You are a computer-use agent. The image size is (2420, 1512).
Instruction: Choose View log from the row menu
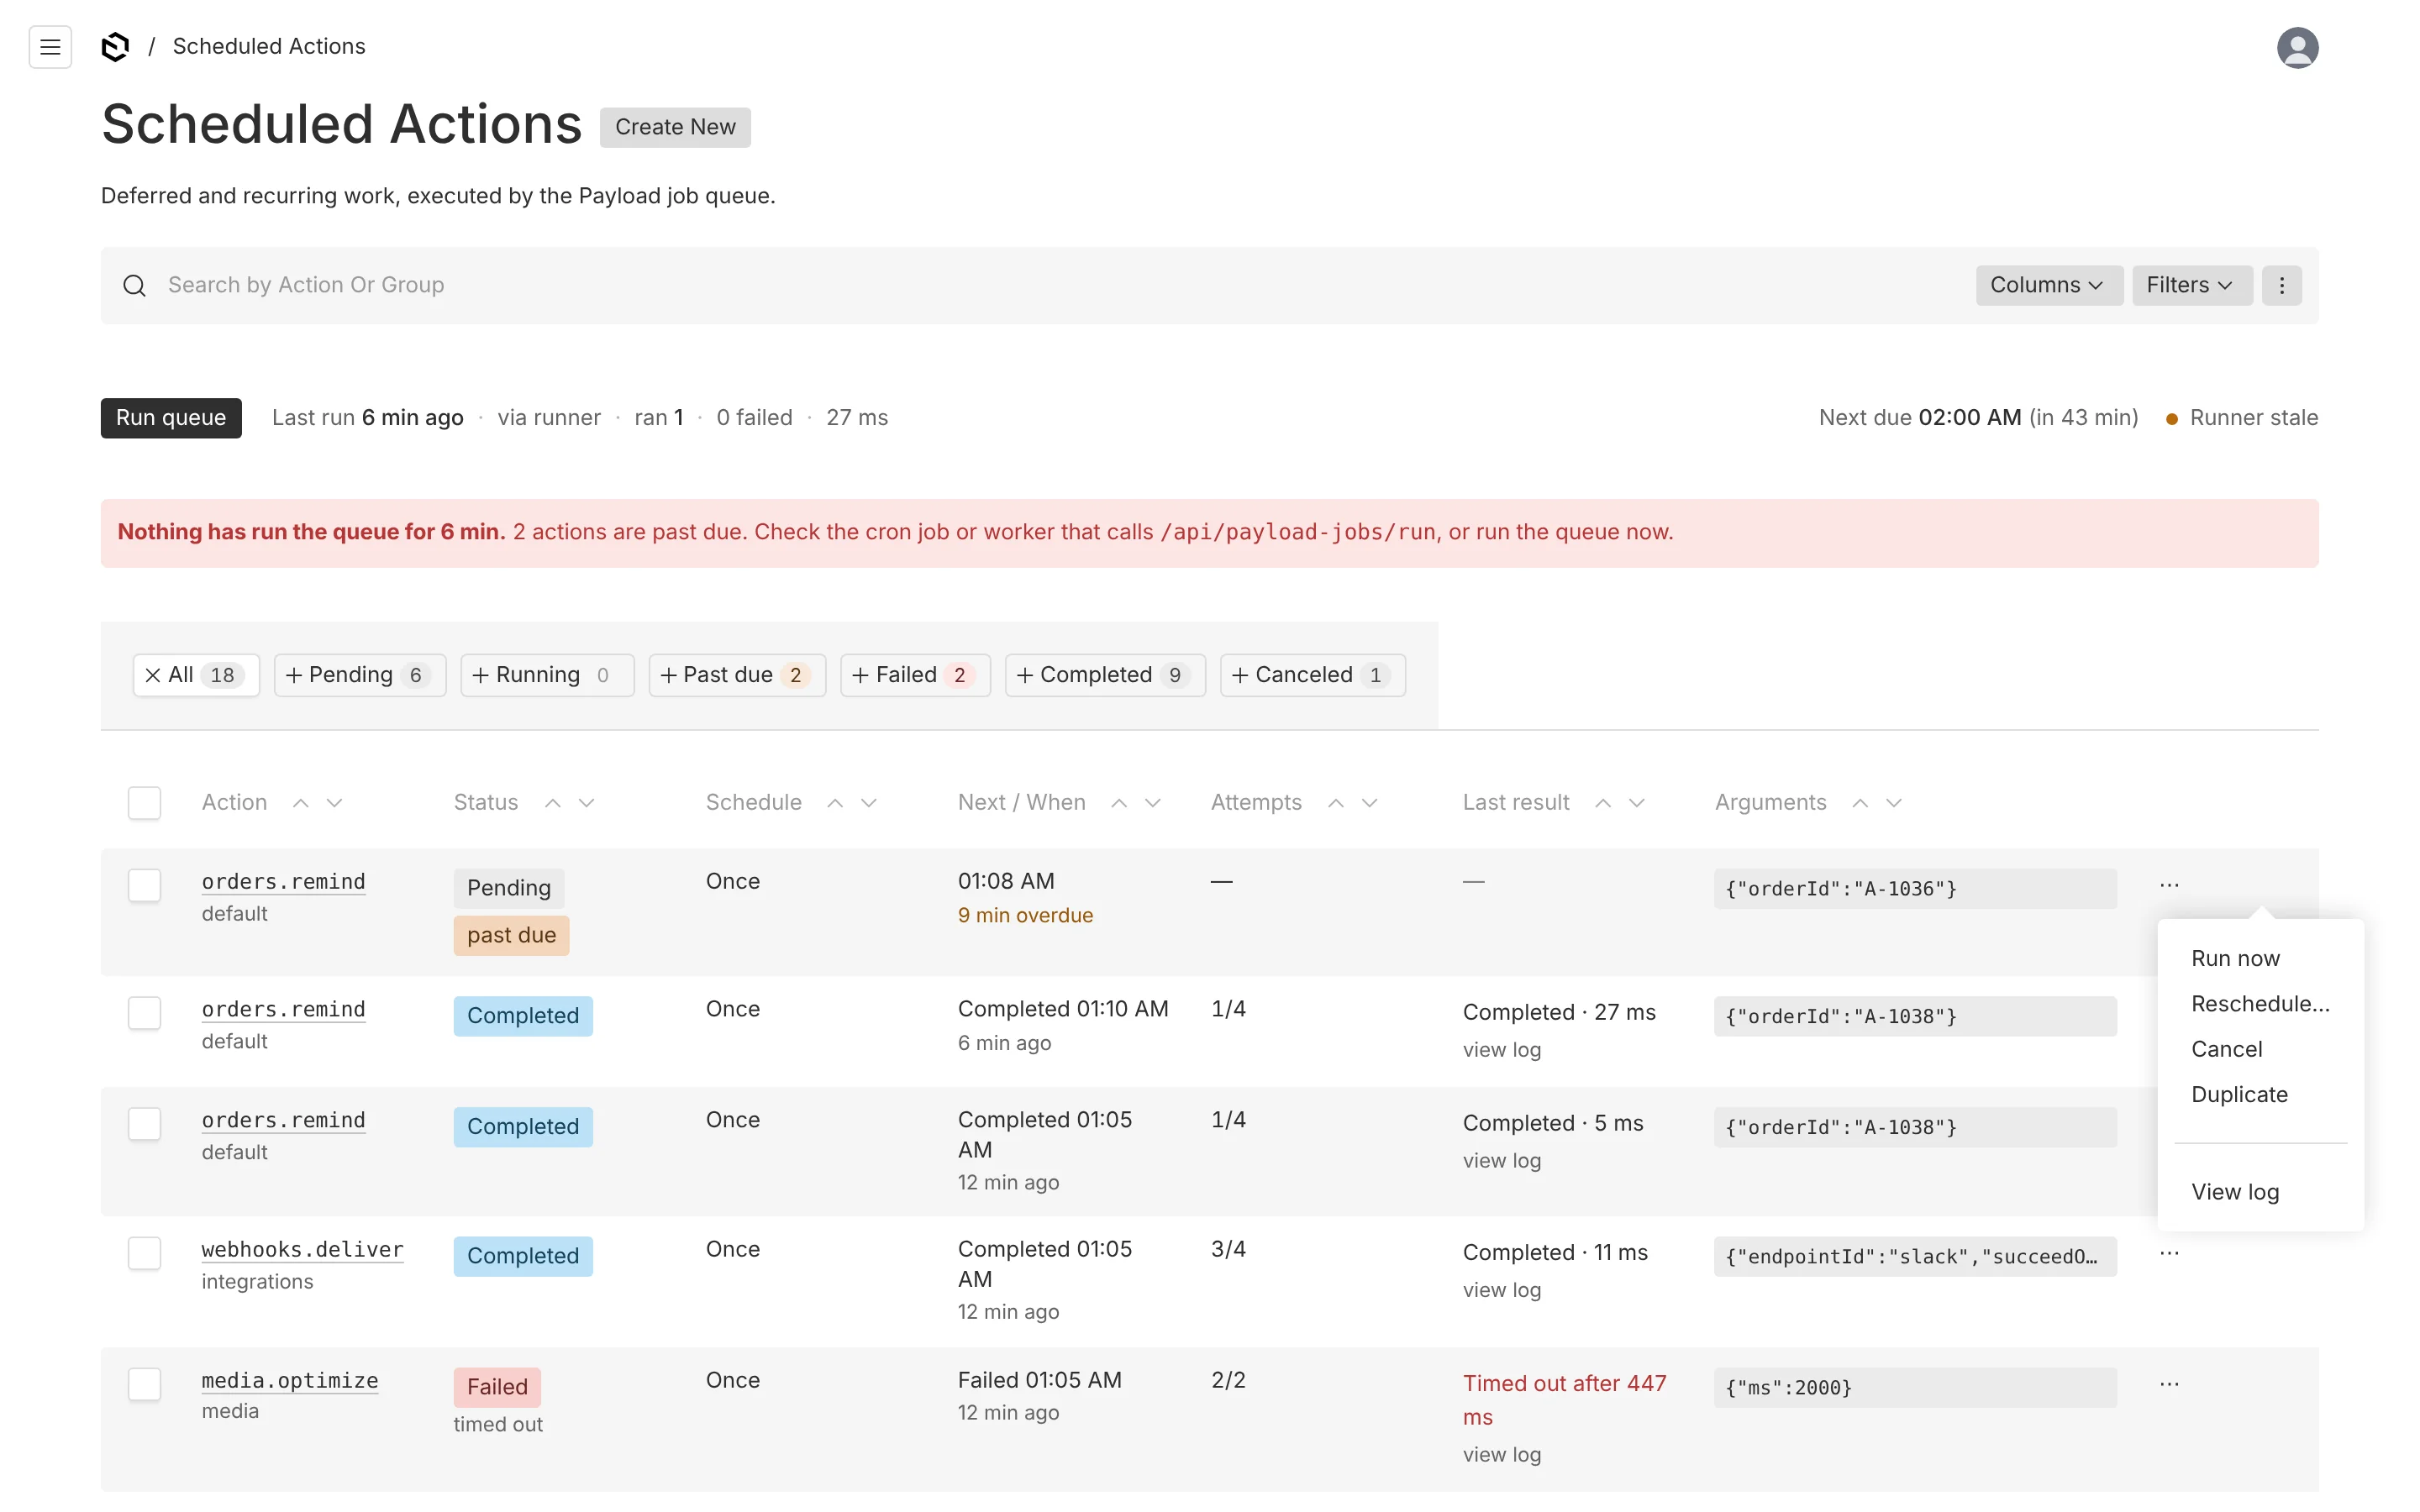(x=2235, y=1192)
